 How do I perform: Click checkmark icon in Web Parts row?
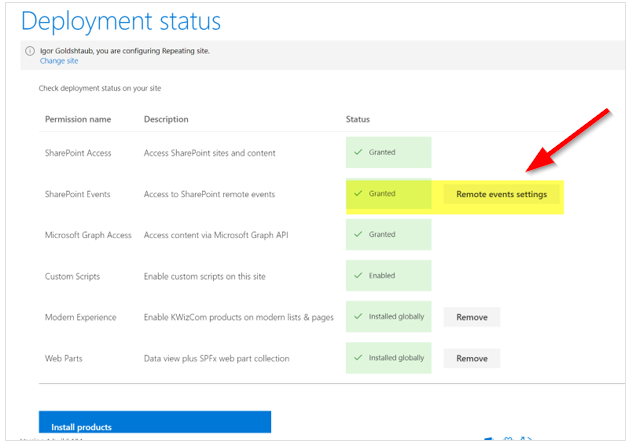pyautogui.click(x=358, y=358)
